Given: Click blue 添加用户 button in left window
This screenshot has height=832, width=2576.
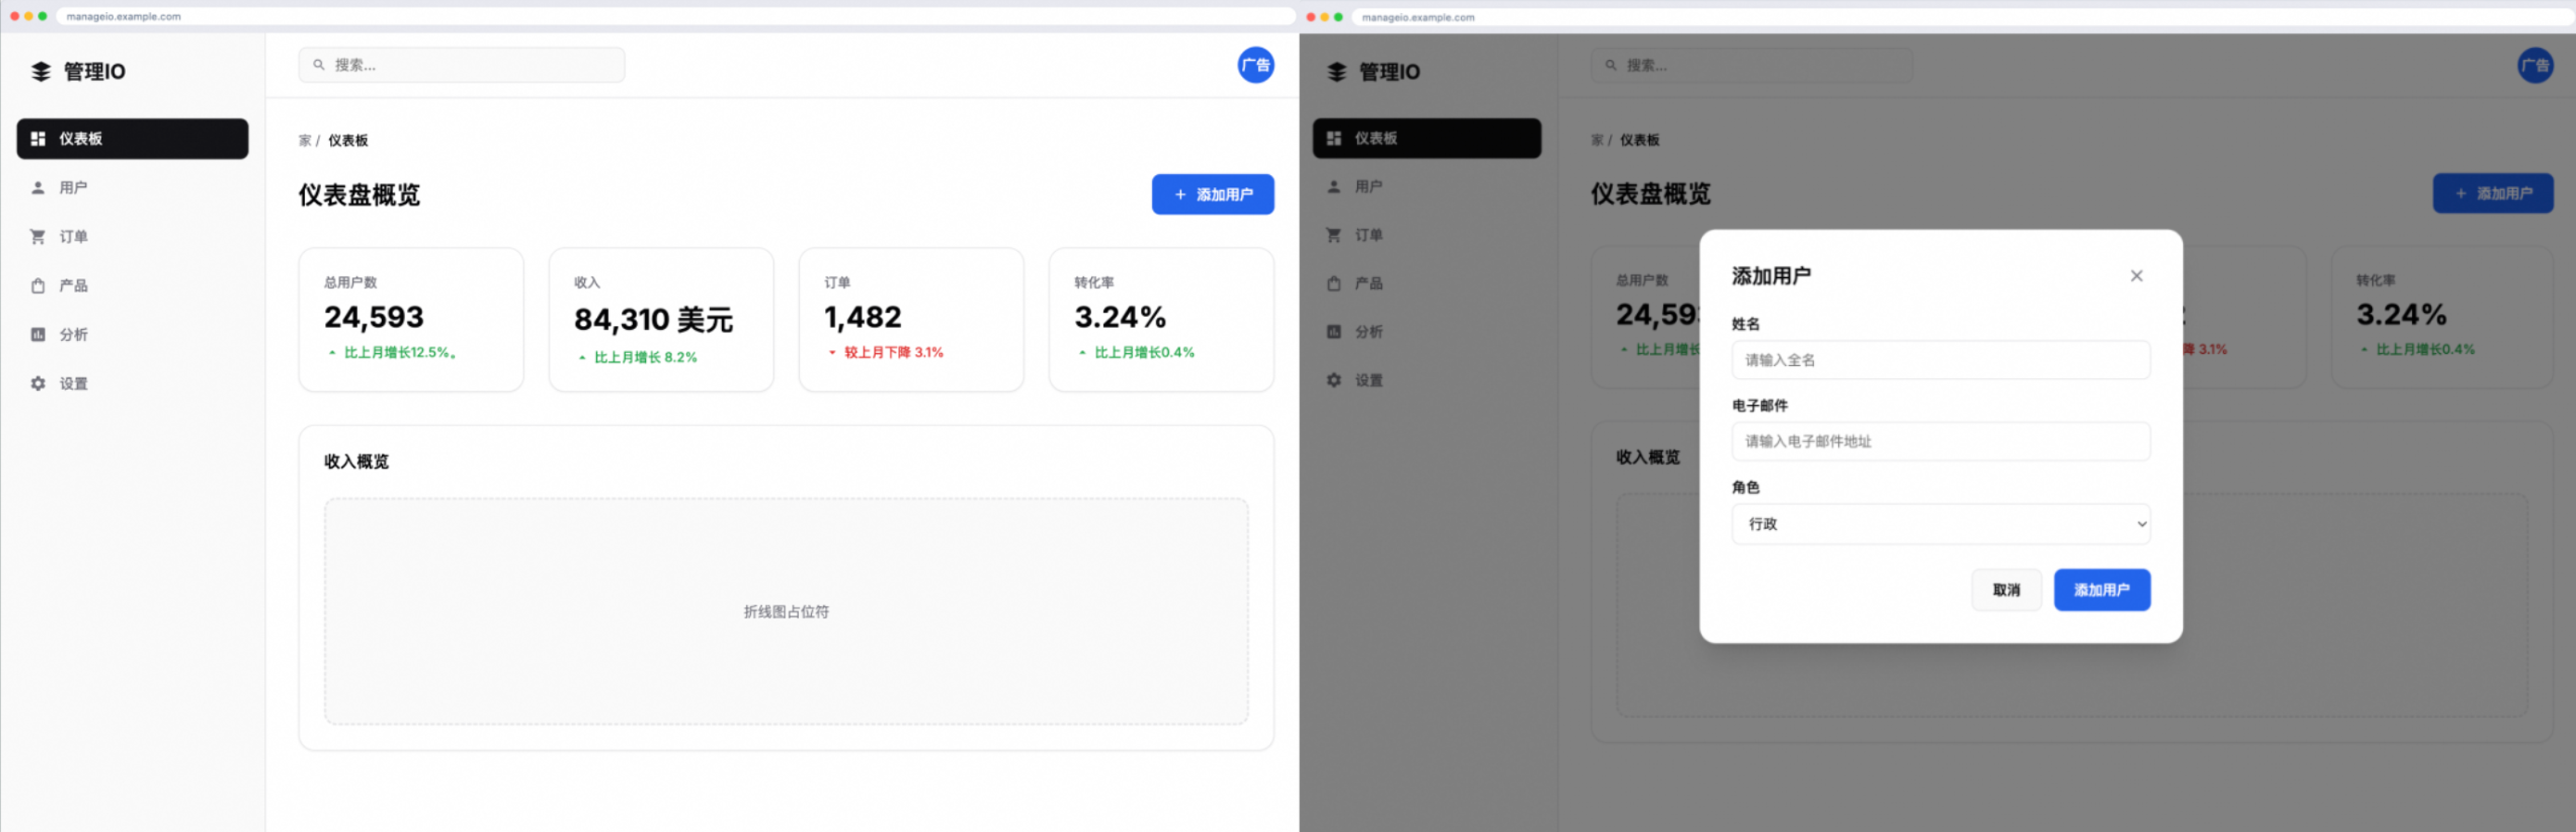Looking at the screenshot, I should 1212,194.
